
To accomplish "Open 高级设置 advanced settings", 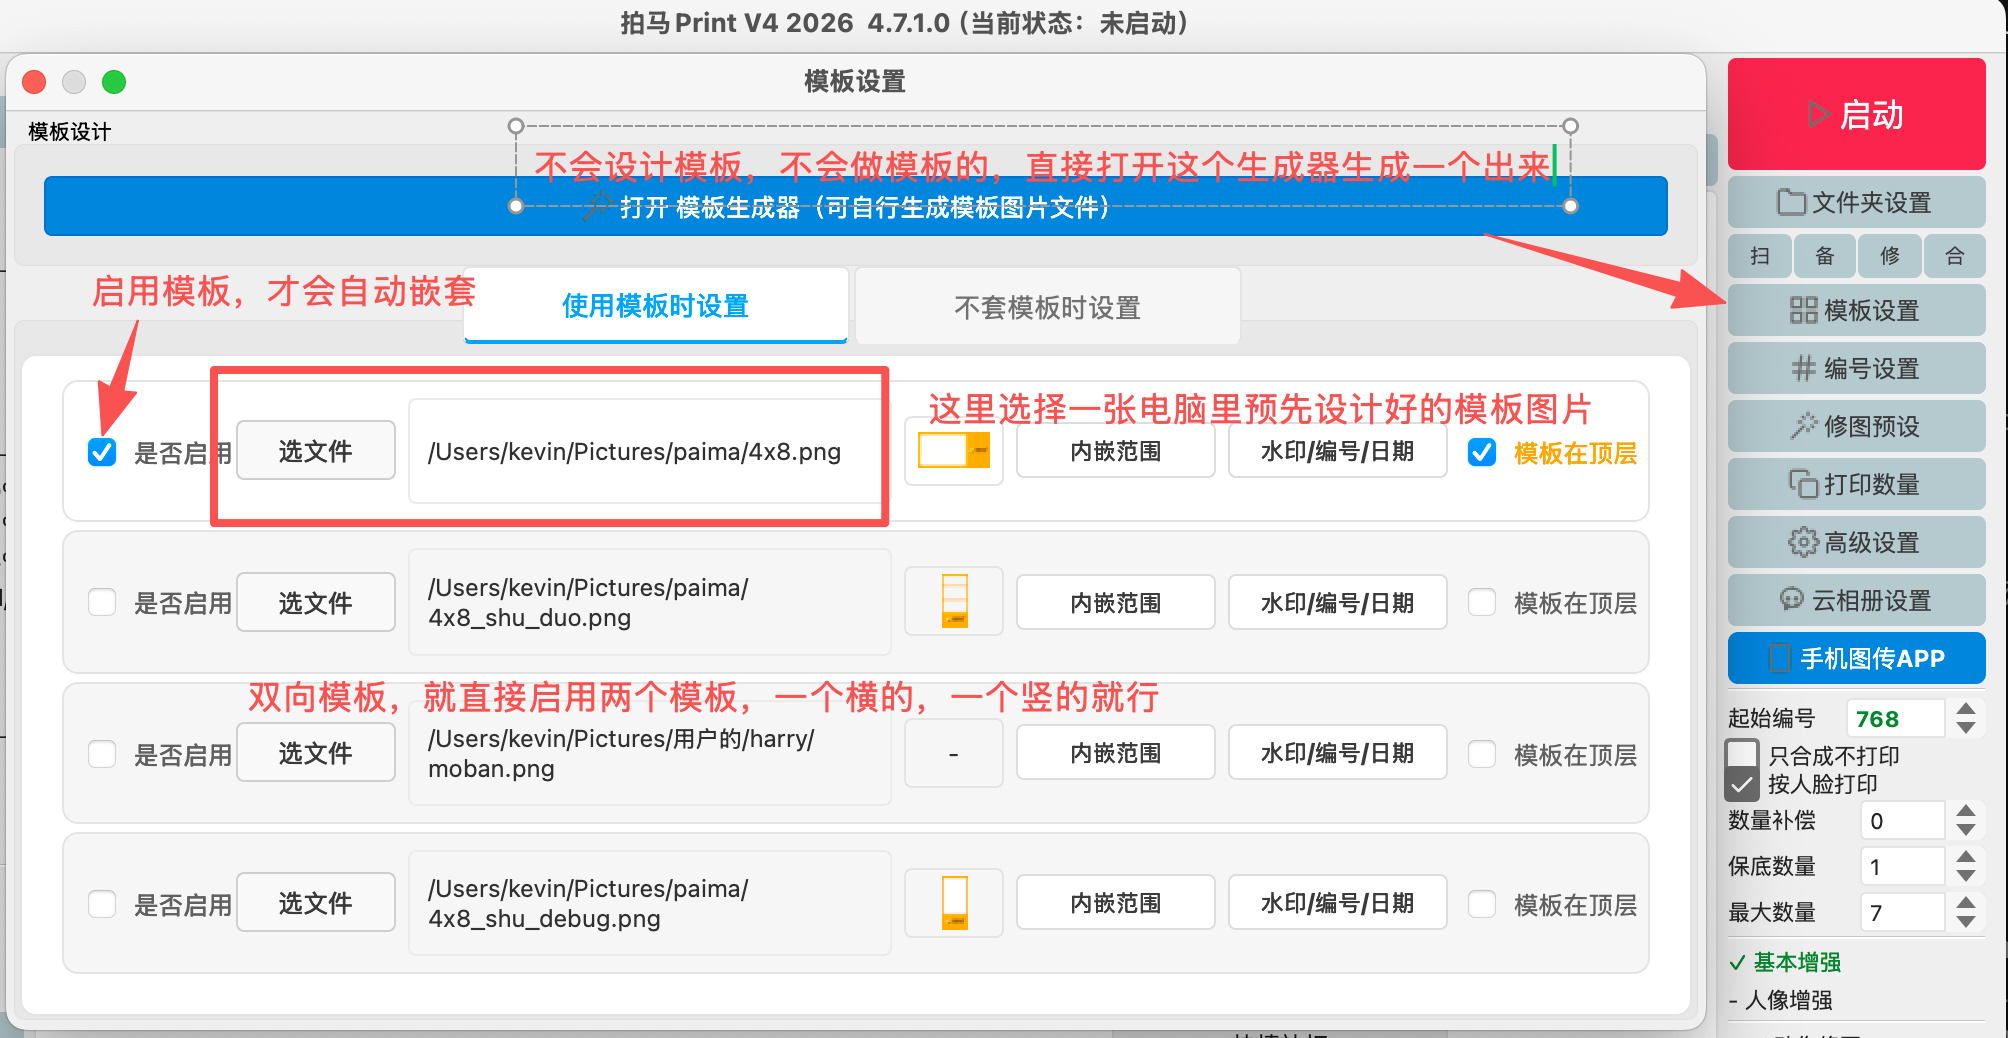I will [x=1856, y=543].
